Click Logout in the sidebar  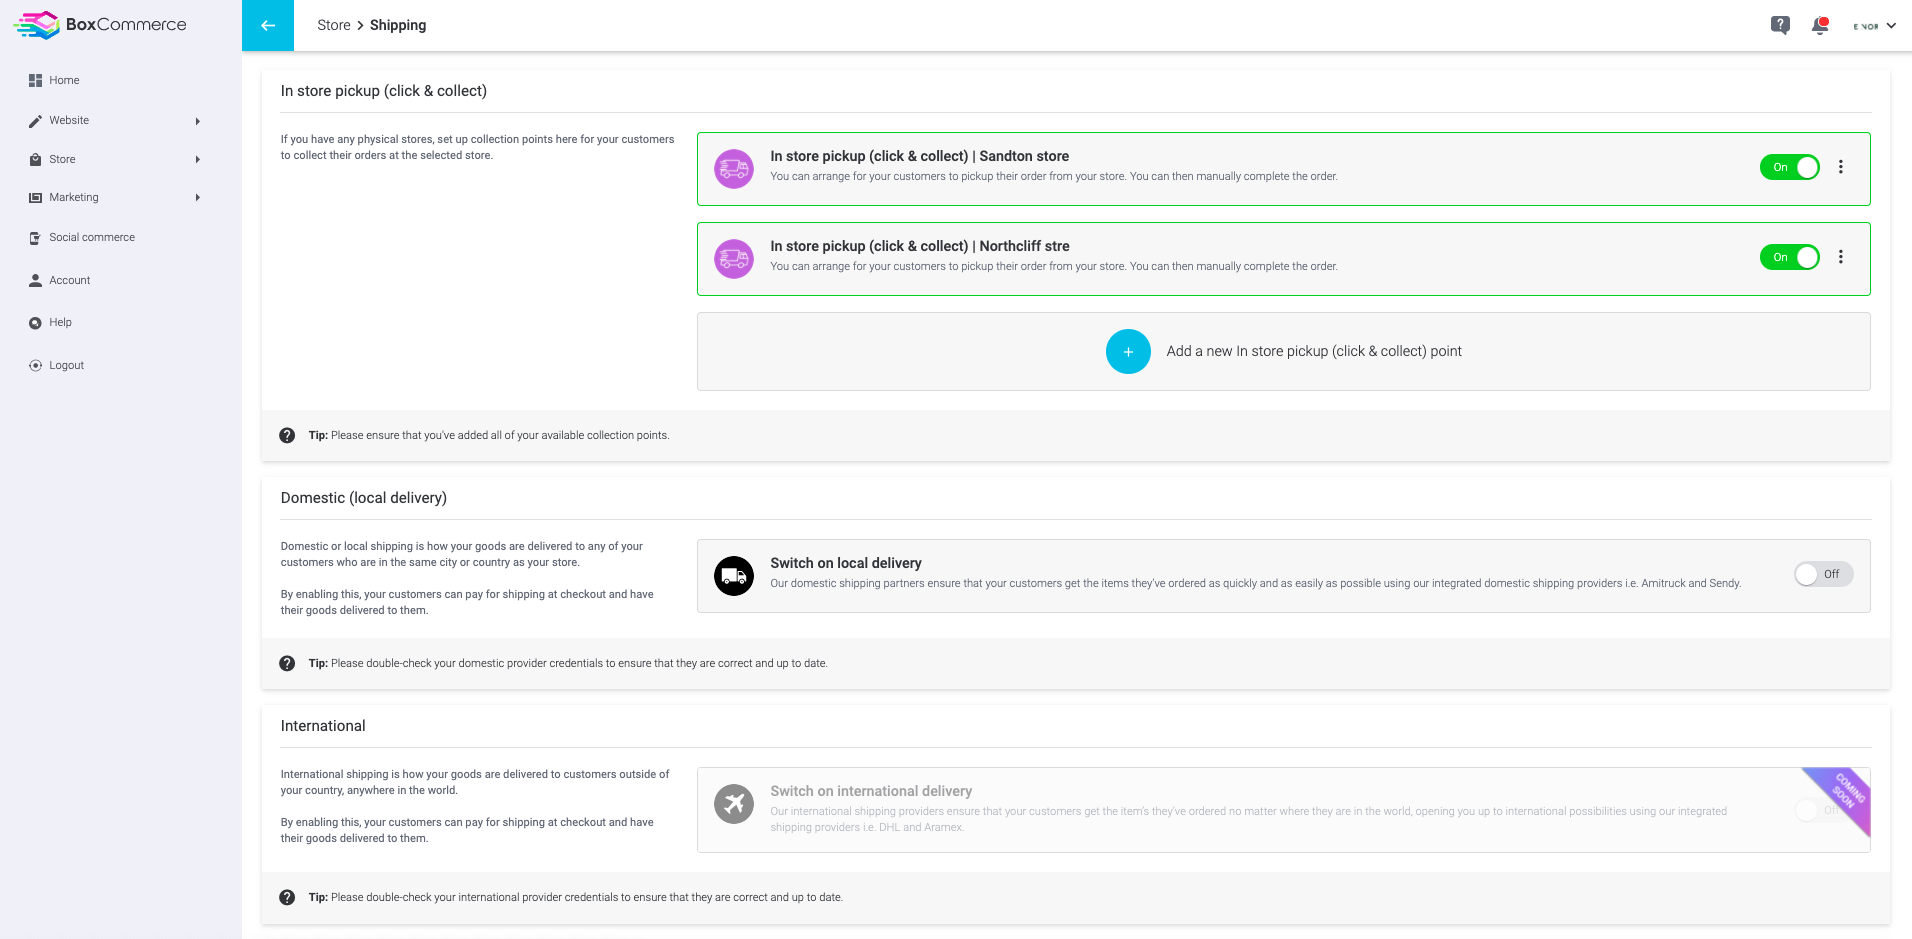66,365
